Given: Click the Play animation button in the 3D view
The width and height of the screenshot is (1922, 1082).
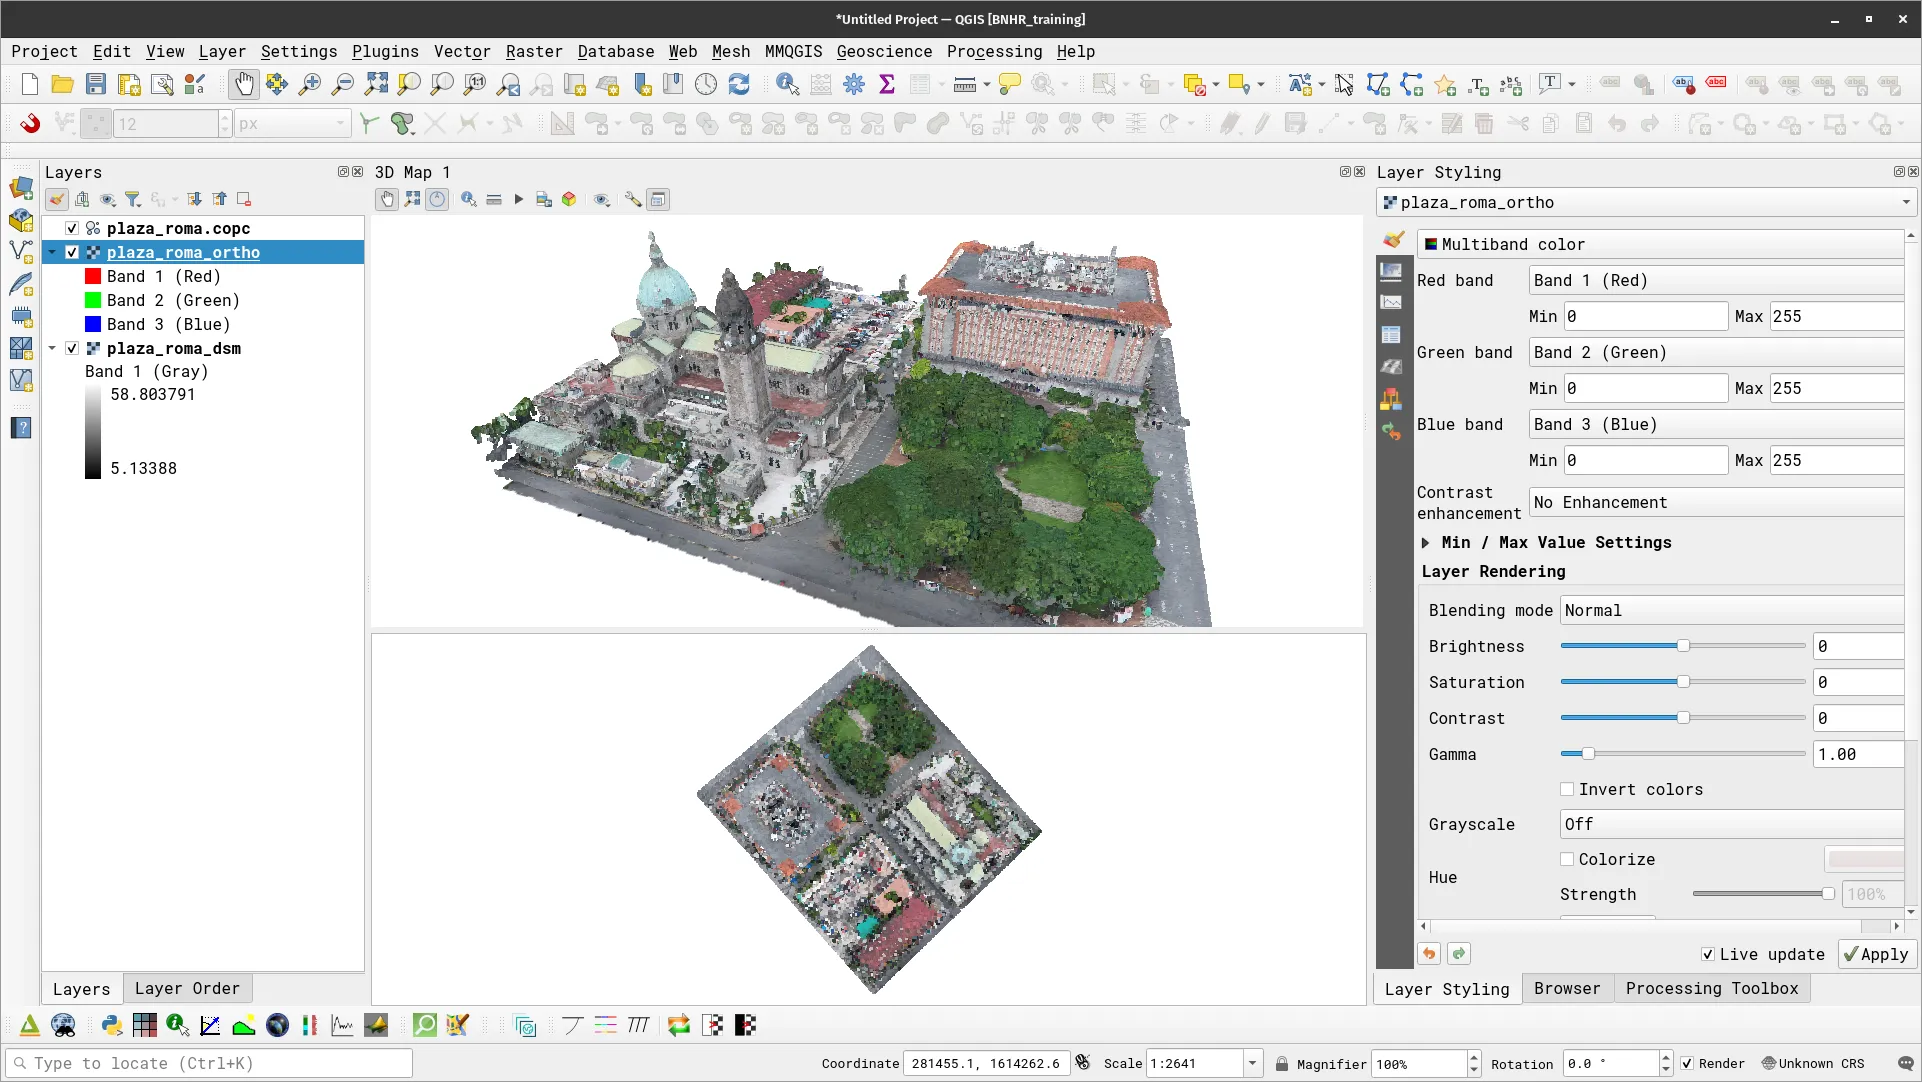Looking at the screenshot, I should [x=519, y=200].
